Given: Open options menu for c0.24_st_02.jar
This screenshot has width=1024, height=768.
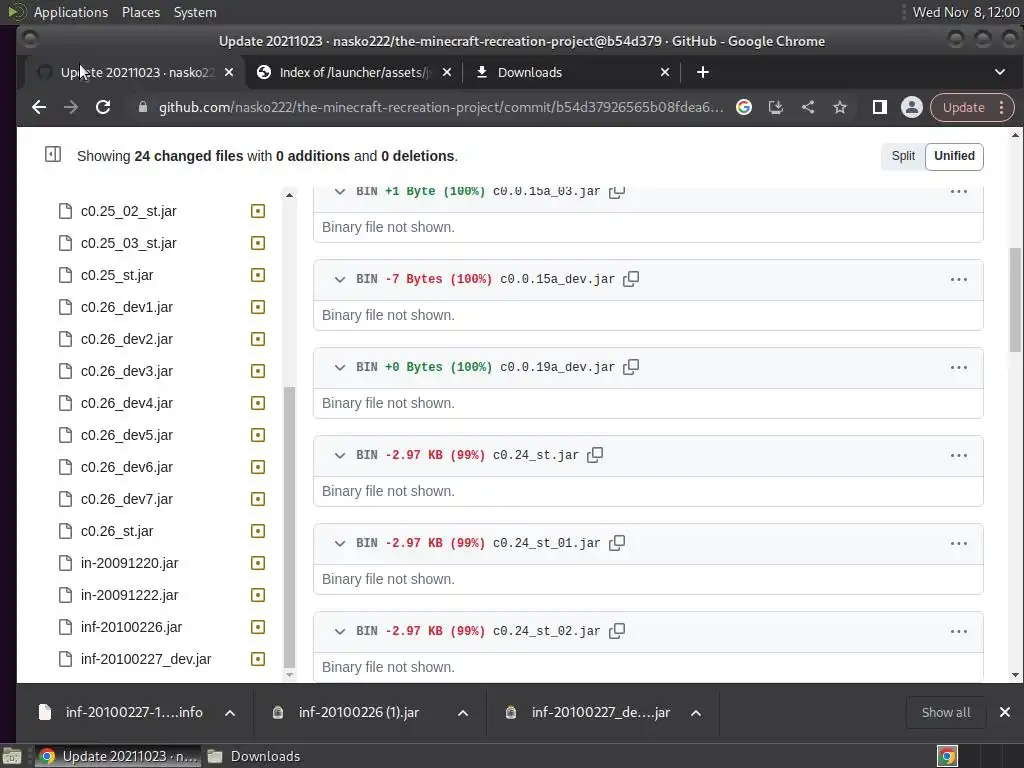Looking at the screenshot, I should coord(959,632).
